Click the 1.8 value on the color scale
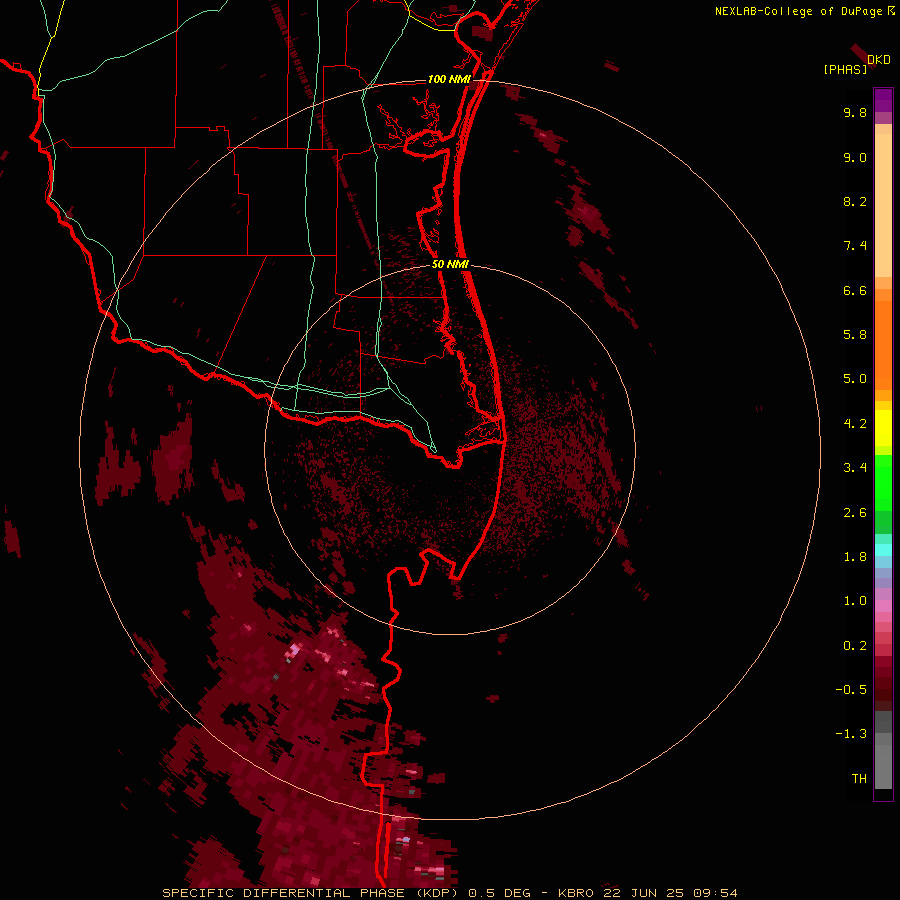This screenshot has height=900, width=900. click(855, 557)
